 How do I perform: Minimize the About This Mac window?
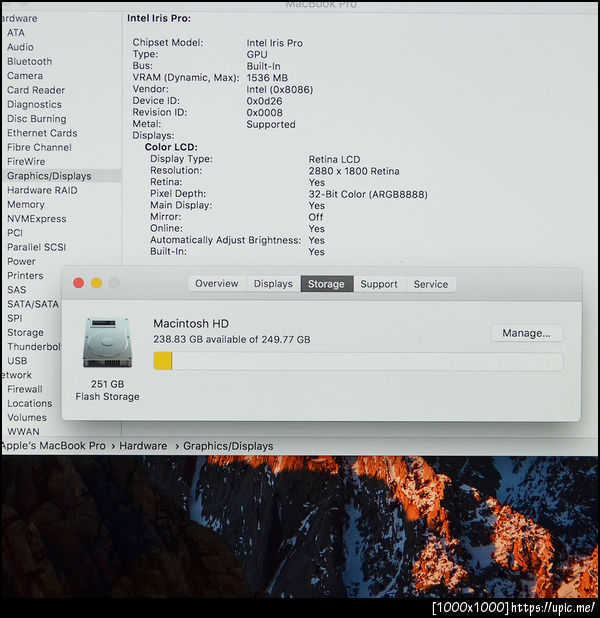pyautogui.click(x=96, y=283)
